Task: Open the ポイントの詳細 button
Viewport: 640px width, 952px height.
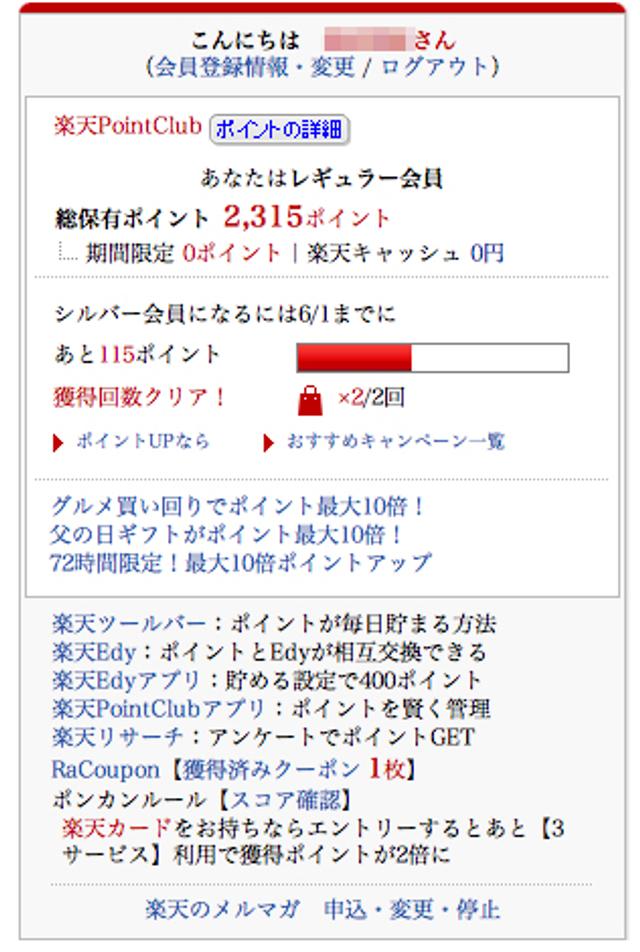Action: (x=279, y=129)
